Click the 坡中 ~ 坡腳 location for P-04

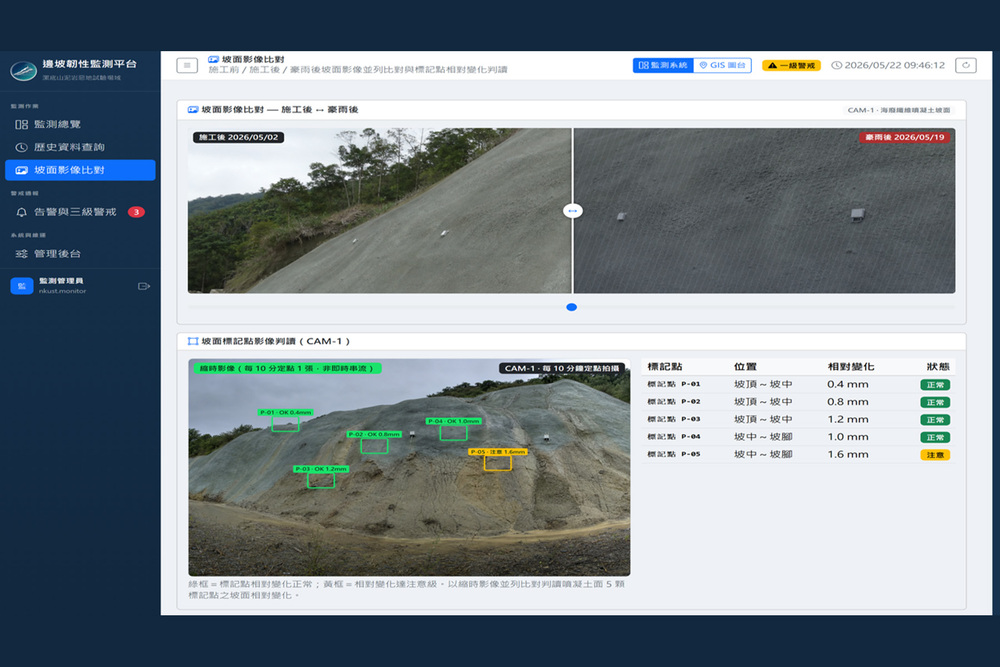(763, 437)
